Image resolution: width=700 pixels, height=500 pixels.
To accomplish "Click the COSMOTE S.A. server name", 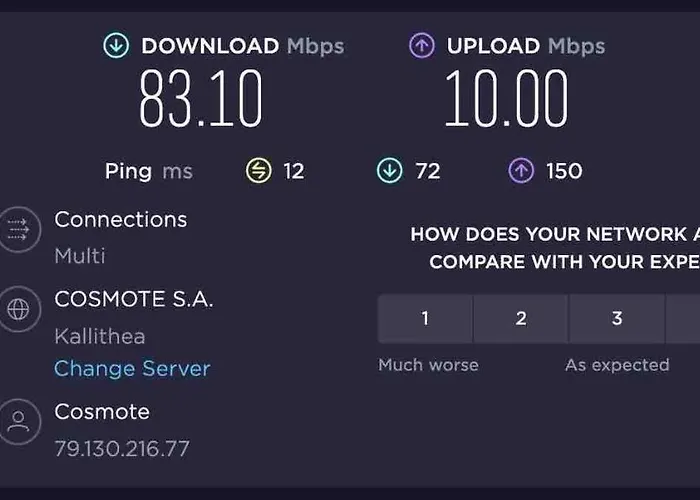I will [134, 299].
